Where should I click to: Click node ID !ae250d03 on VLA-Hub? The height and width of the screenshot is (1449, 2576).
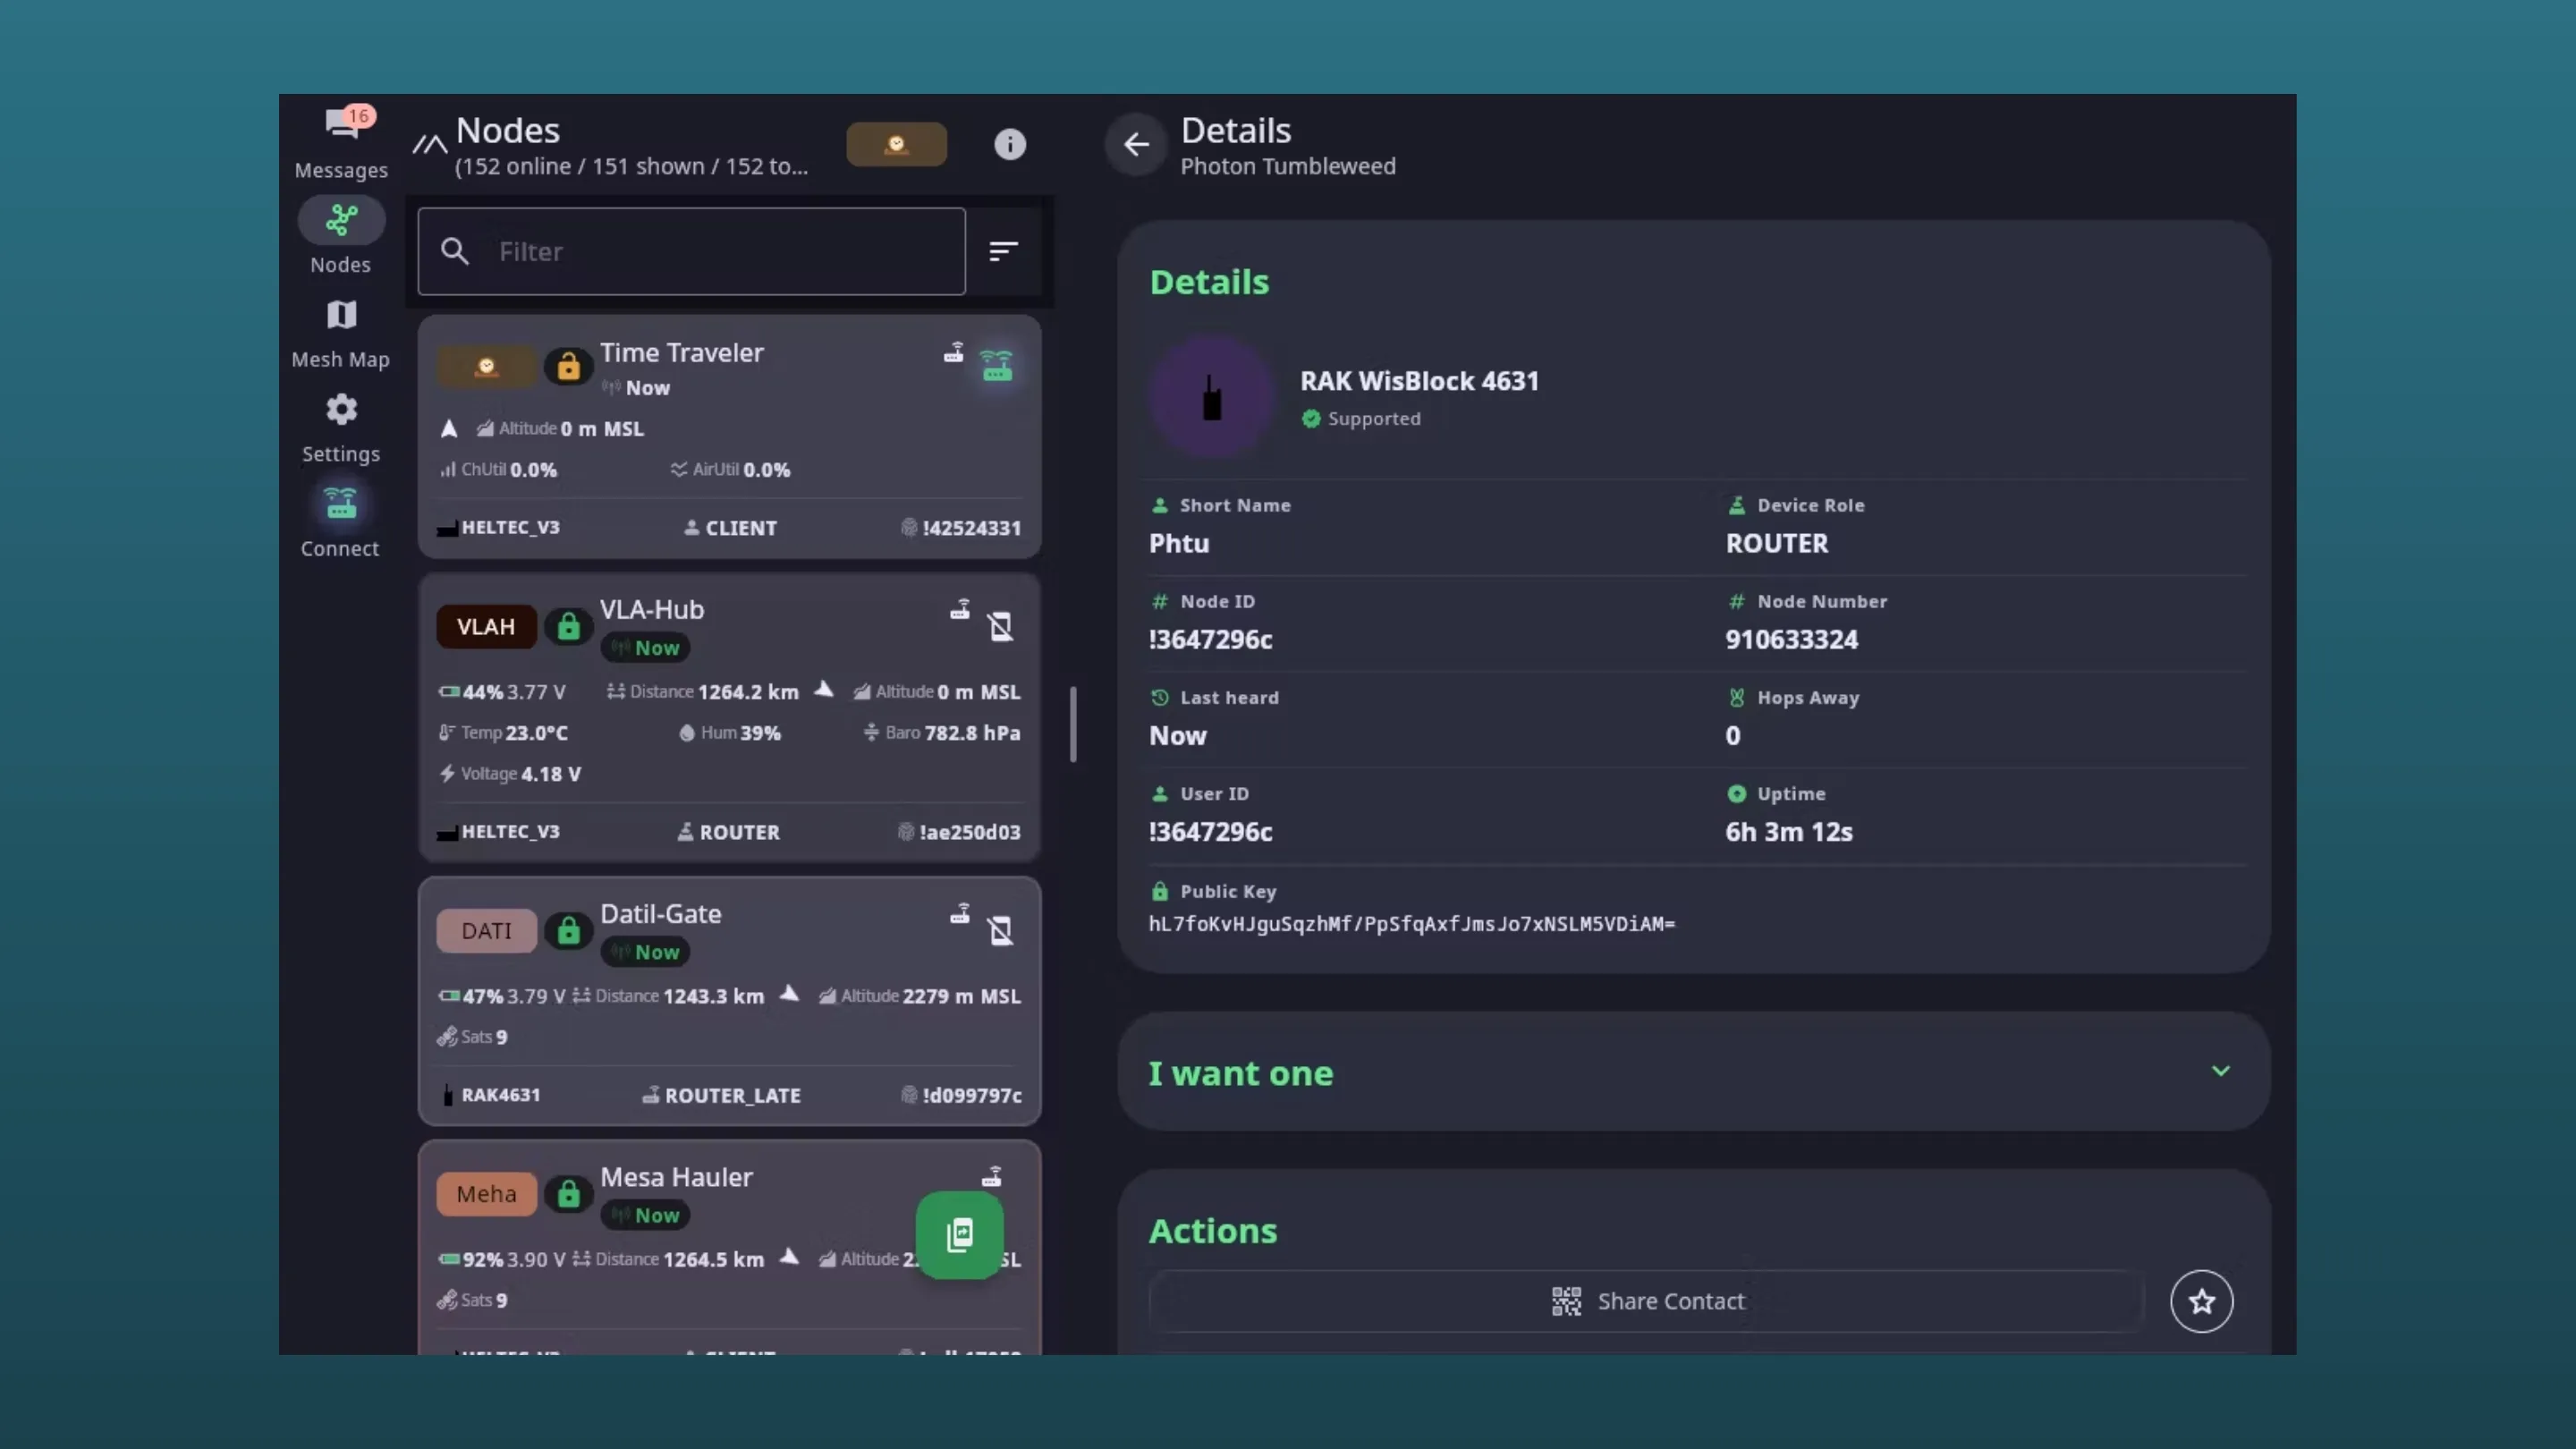(959, 832)
